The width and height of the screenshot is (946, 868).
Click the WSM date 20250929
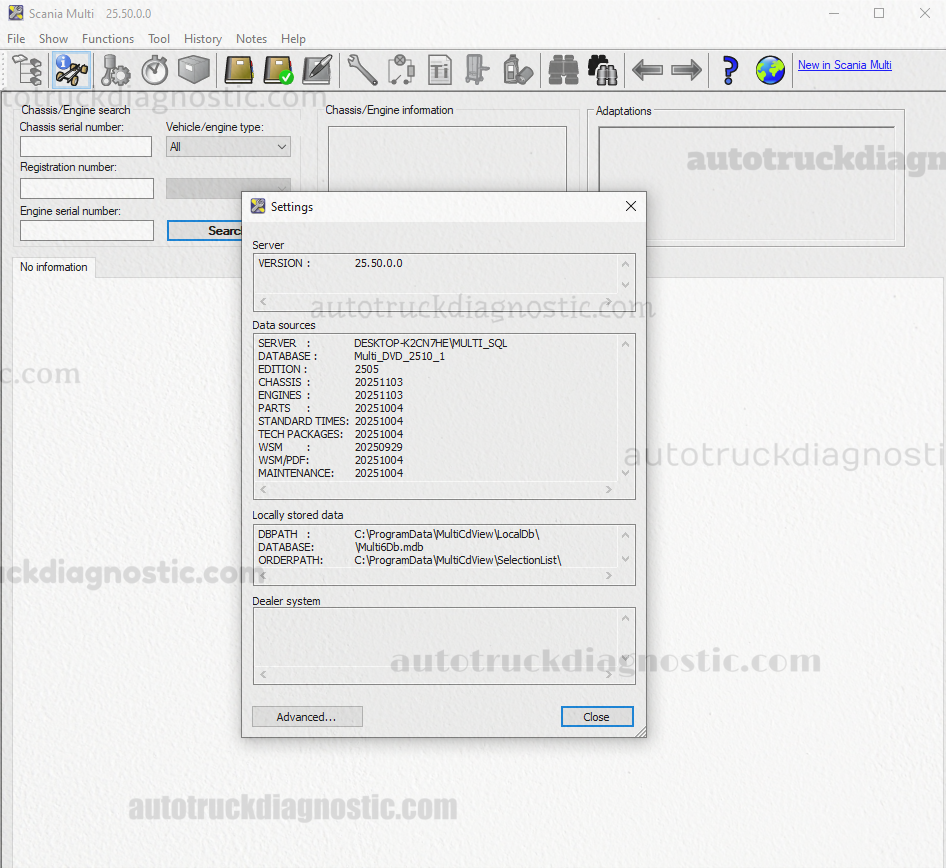click(x=379, y=448)
